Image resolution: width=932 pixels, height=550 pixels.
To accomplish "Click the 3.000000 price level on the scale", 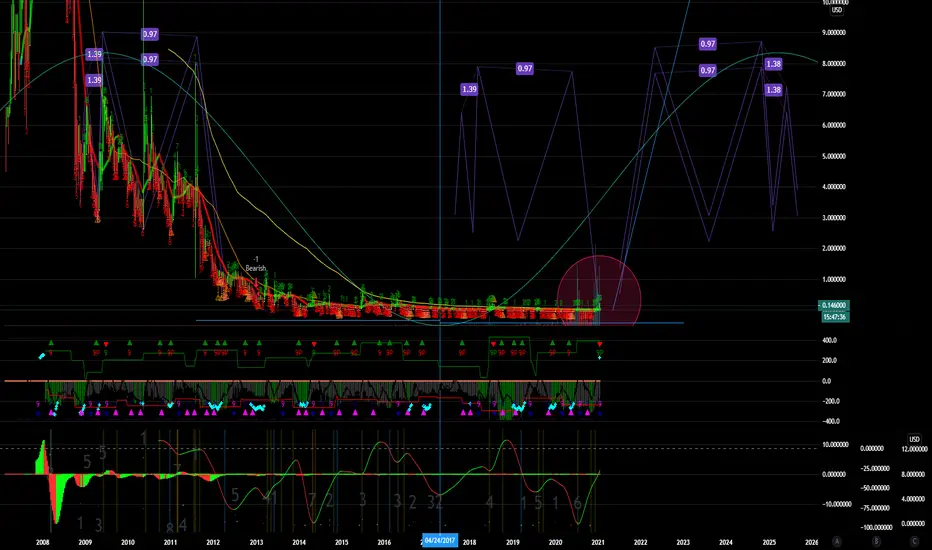I will [834, 218].
